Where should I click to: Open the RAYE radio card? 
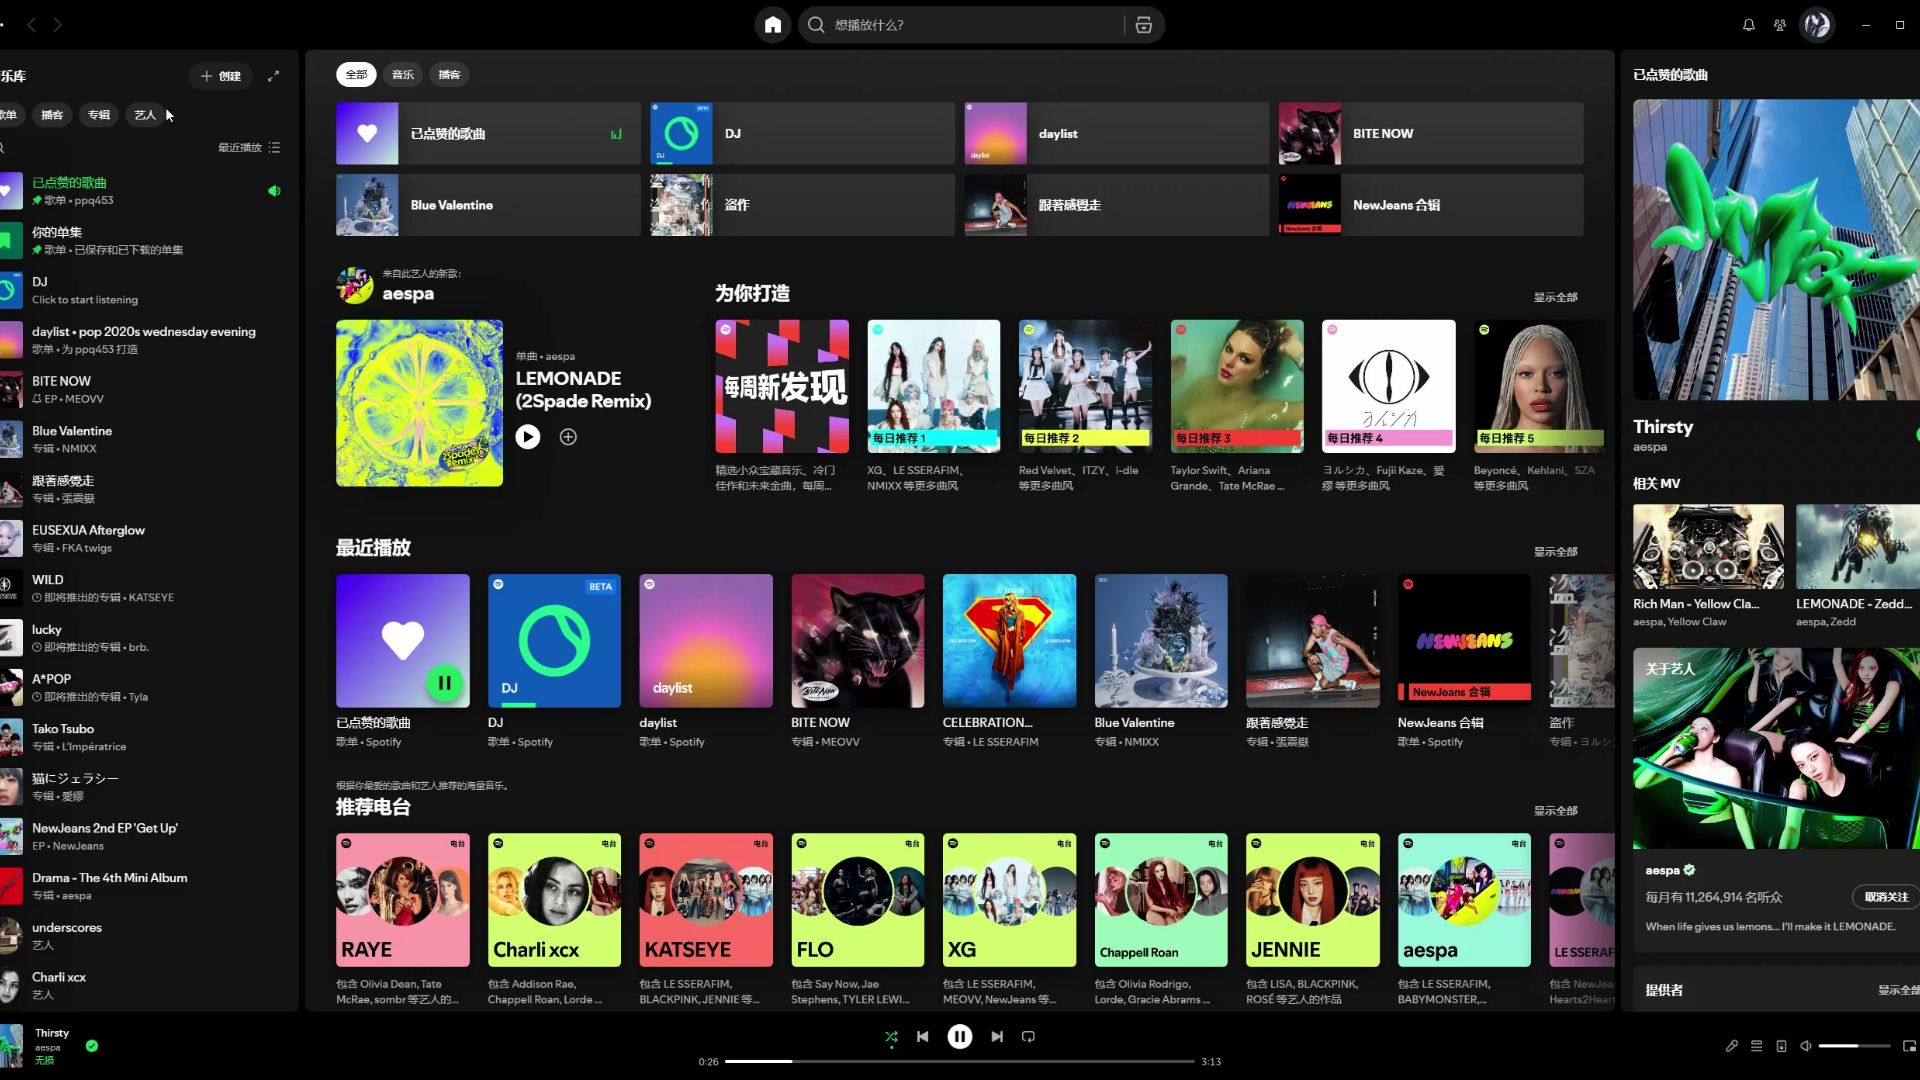click(403, 900)
